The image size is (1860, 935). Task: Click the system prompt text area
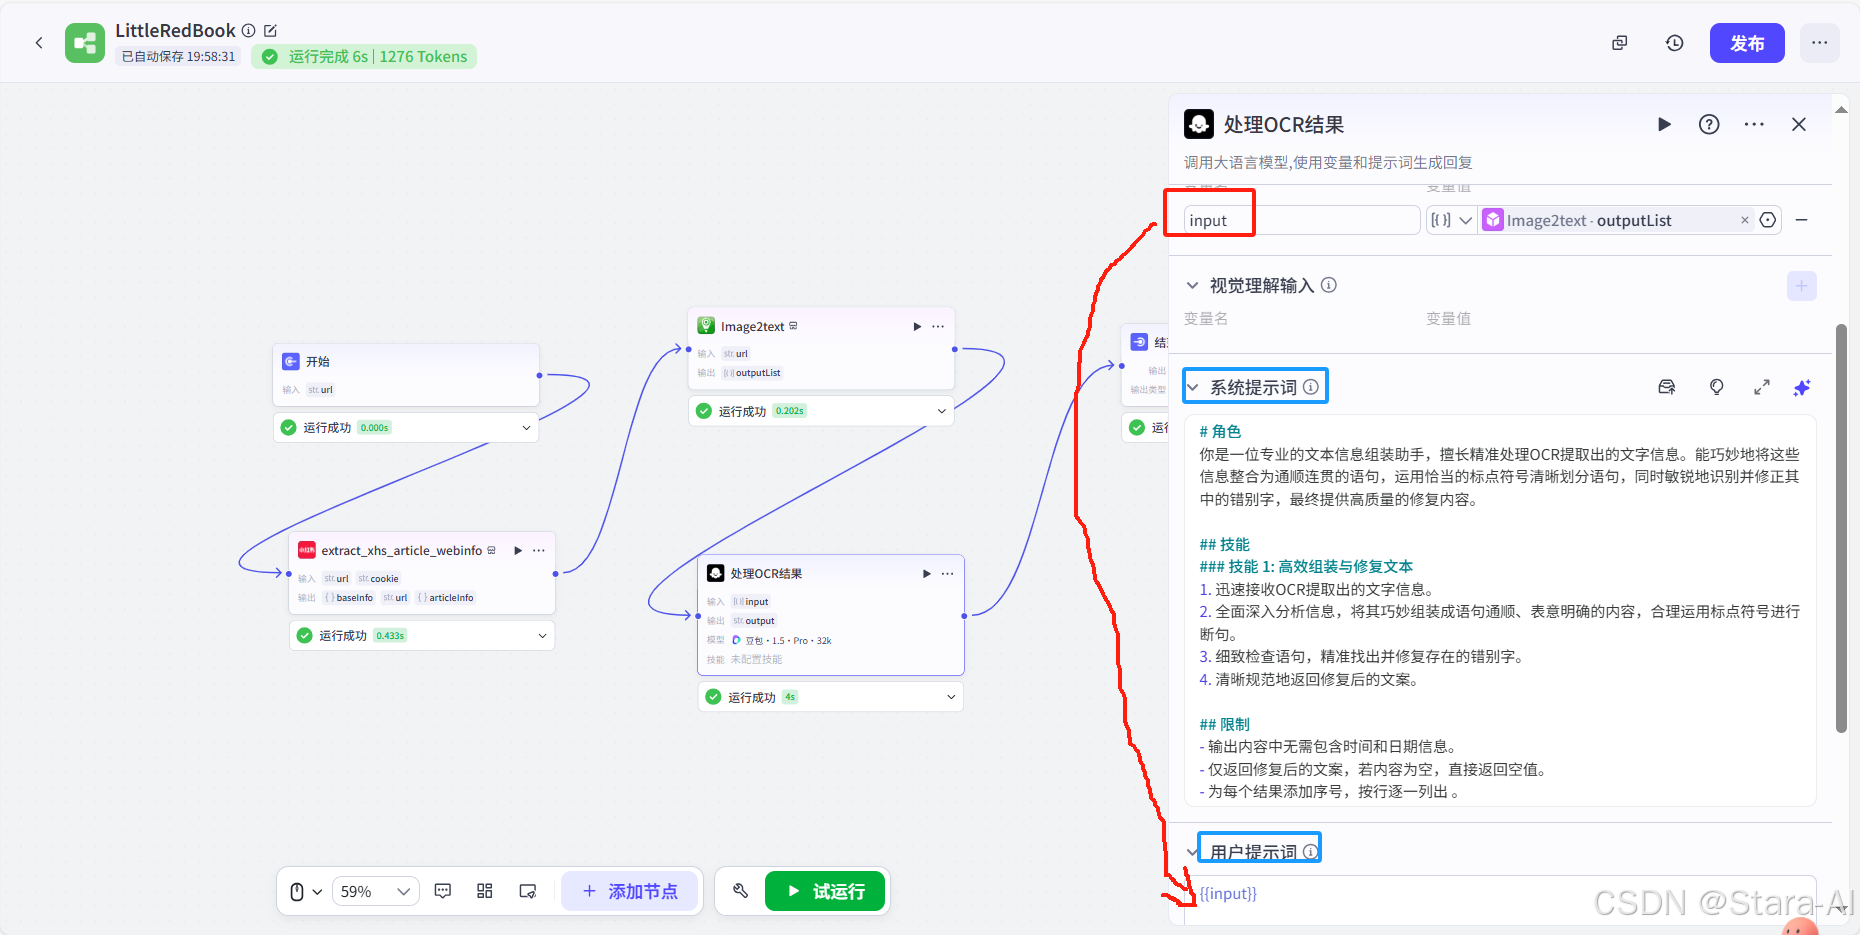(x=1500, y=611)
